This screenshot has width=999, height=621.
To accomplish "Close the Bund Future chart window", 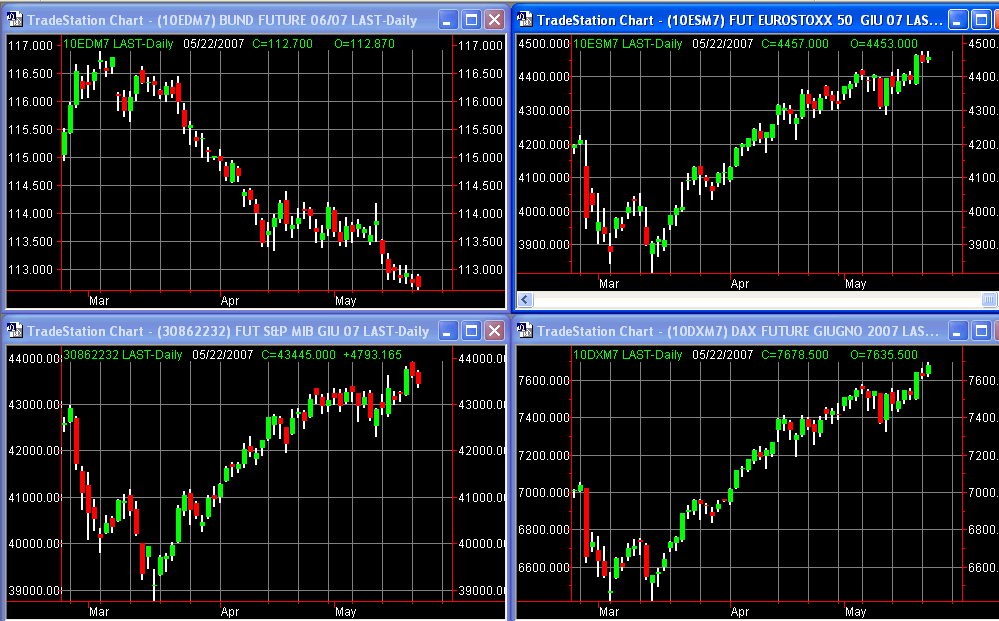I will pyautogui.click(x=494, y=20).
